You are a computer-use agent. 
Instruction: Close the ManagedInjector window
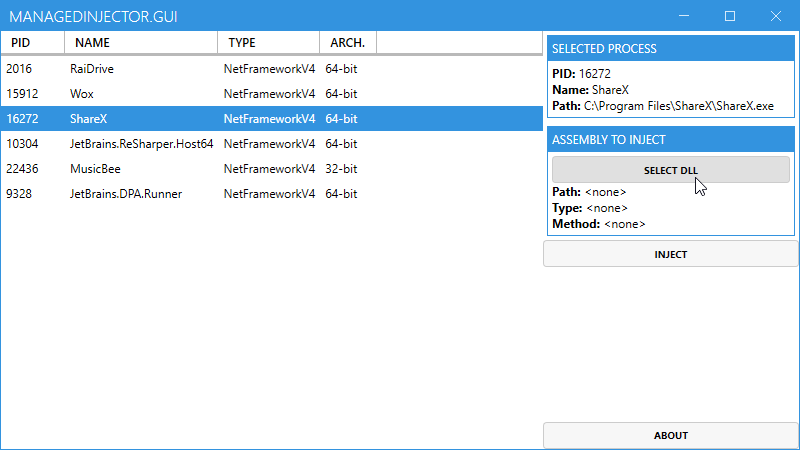(x=776, y=16)
